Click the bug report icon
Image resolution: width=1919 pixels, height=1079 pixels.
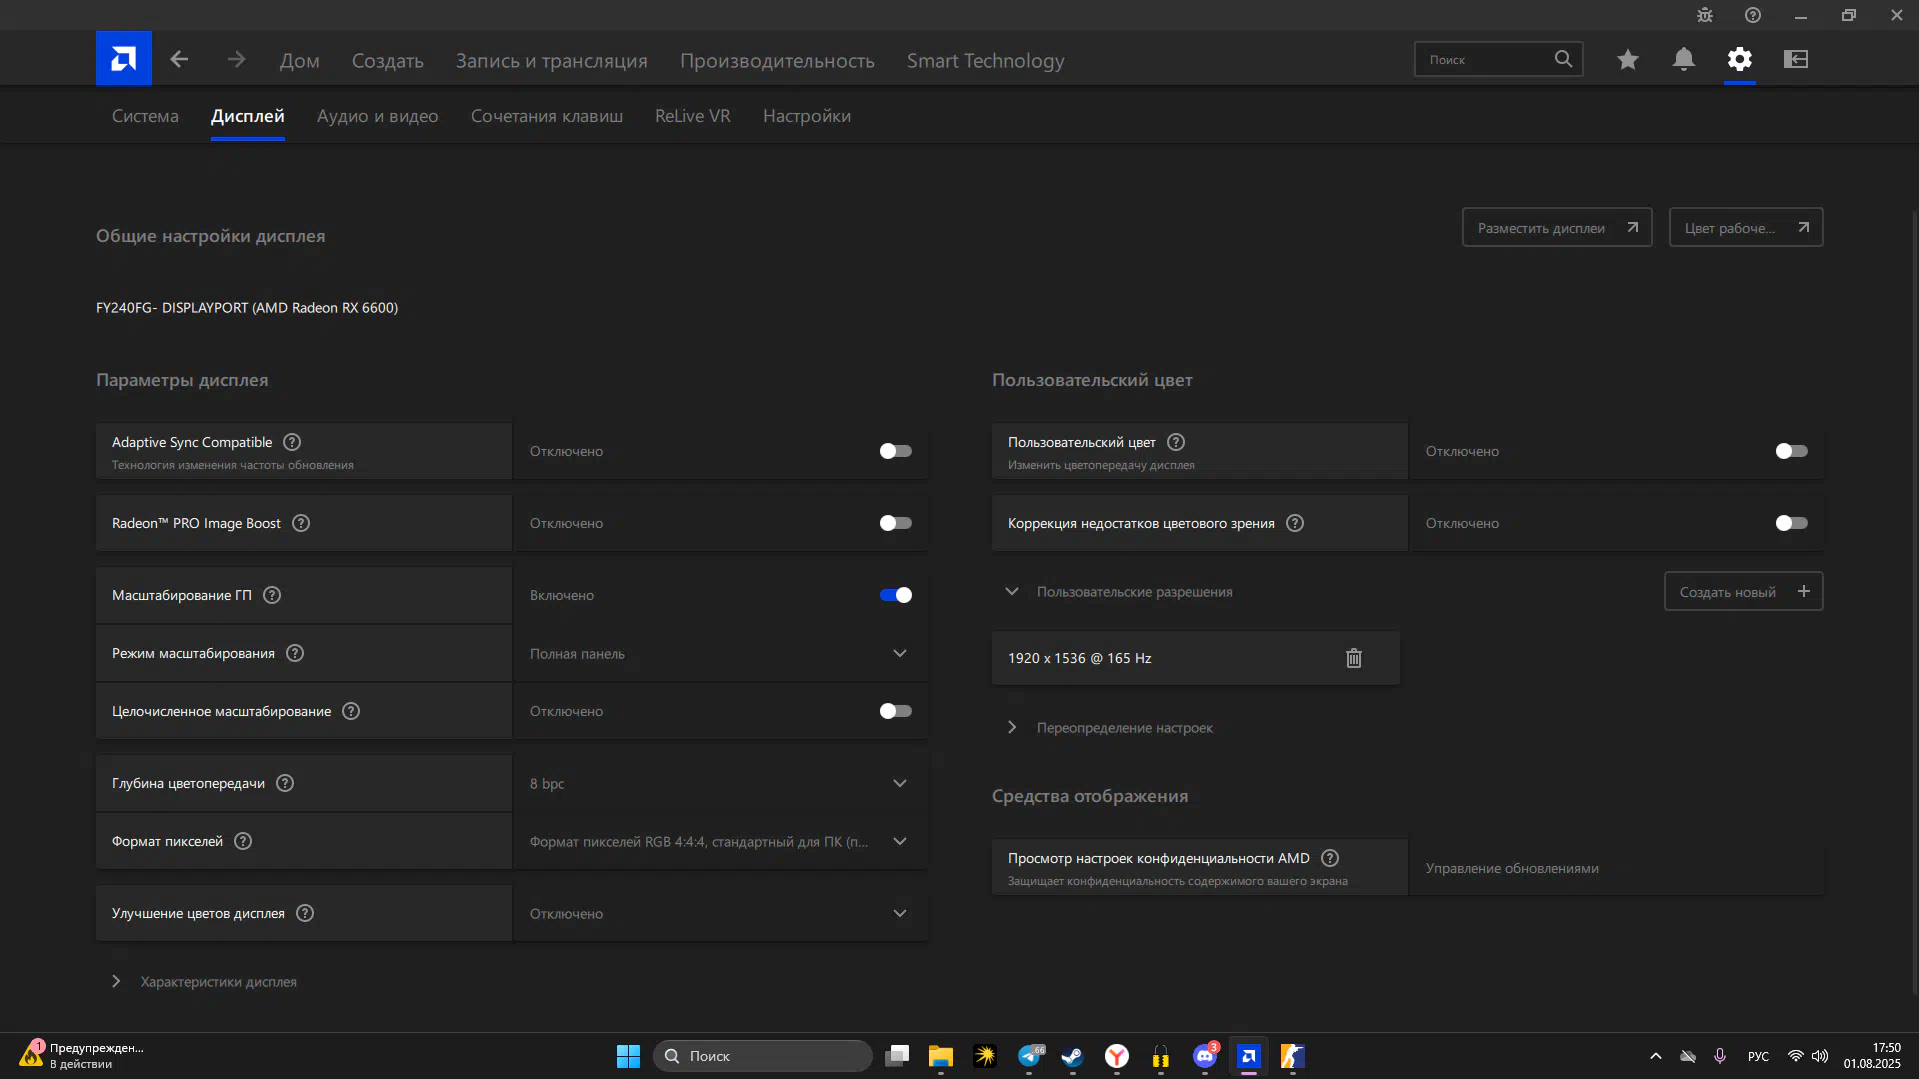[1705, 15]
